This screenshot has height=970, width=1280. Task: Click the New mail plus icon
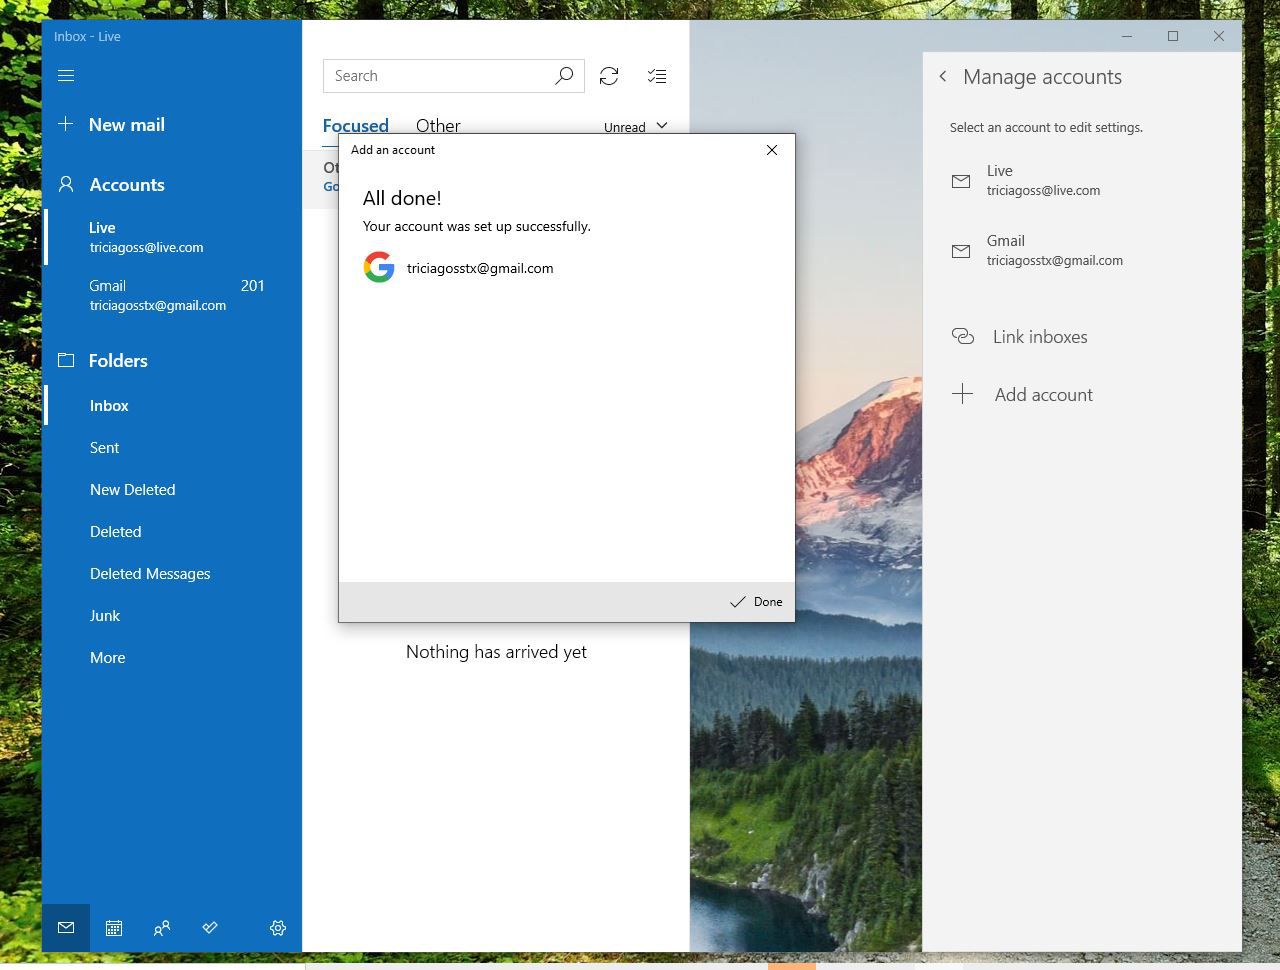click(x=66, y=124)
